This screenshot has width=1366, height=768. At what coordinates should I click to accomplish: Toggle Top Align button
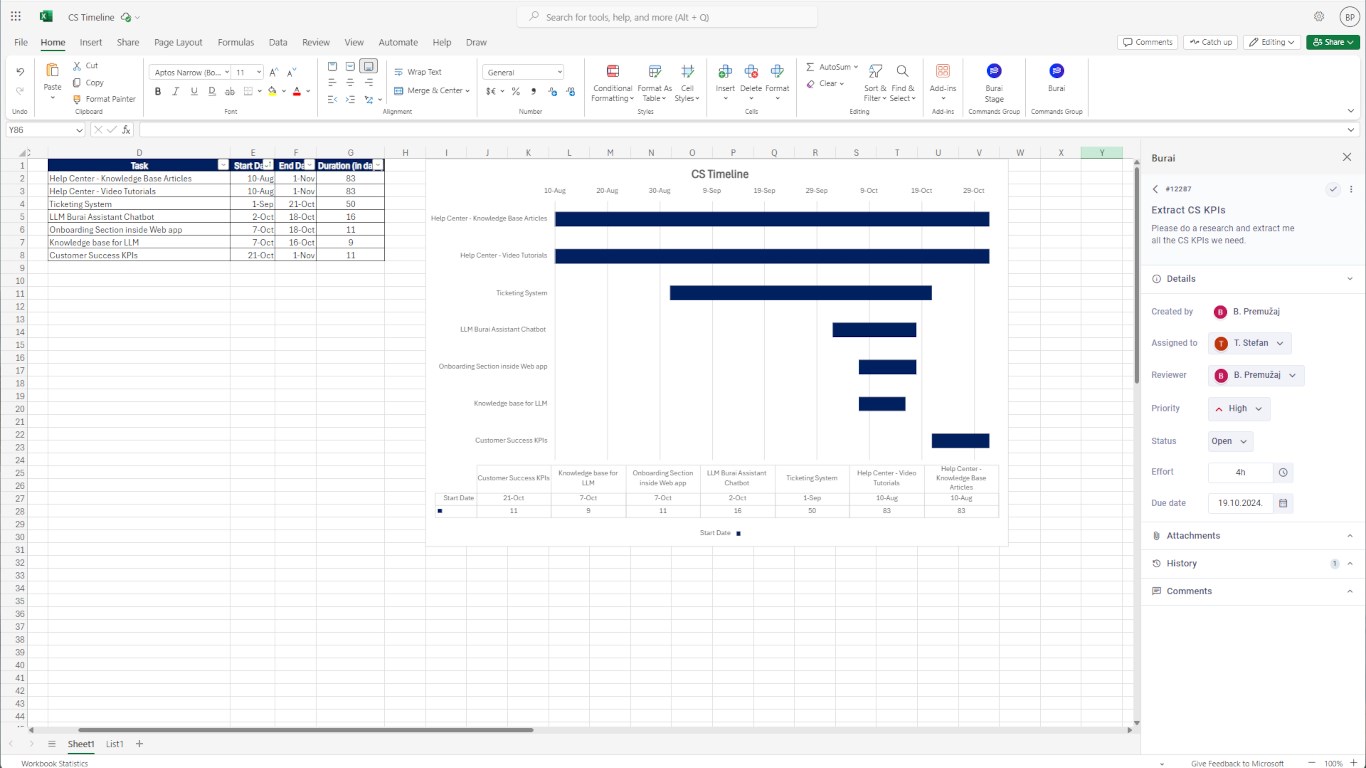click(332, 66)
